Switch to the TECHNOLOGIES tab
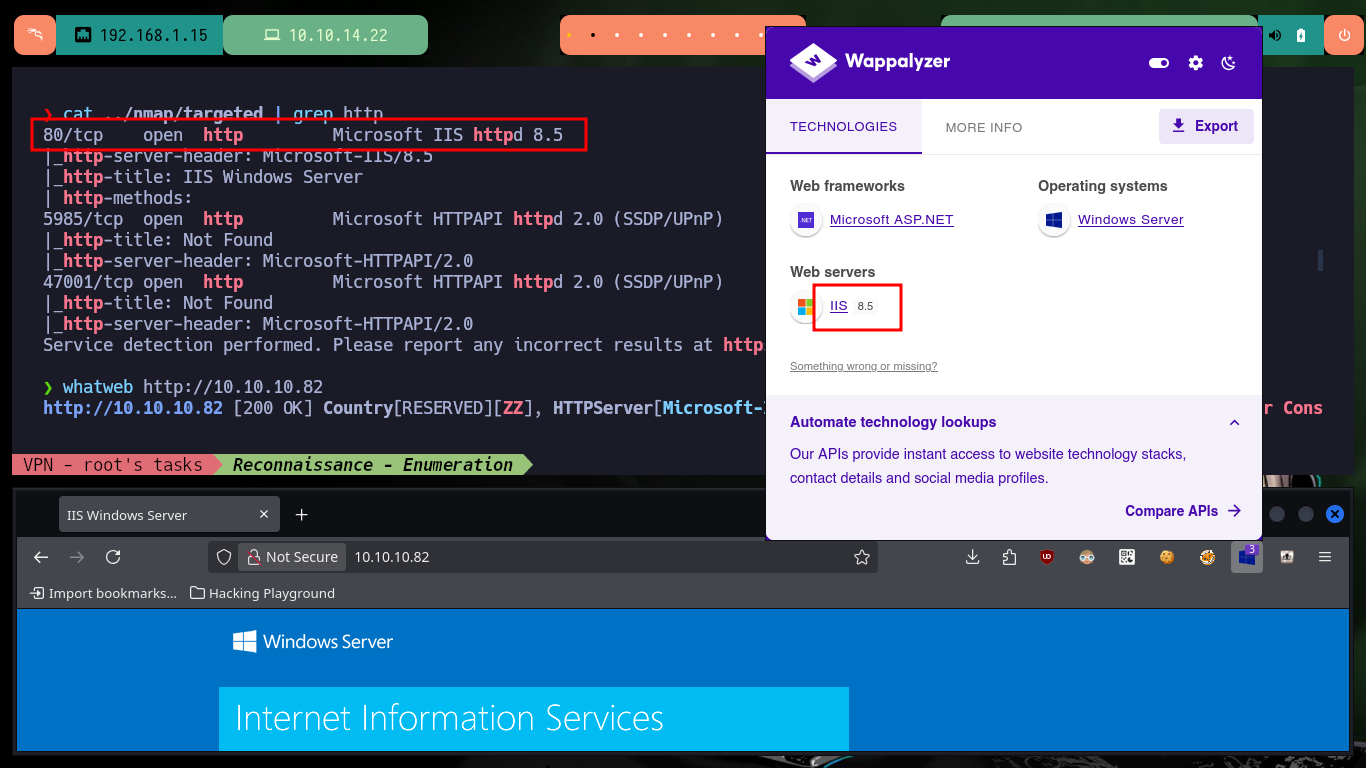The width and height of the screenshot is (1366, 768). (843, 127)
